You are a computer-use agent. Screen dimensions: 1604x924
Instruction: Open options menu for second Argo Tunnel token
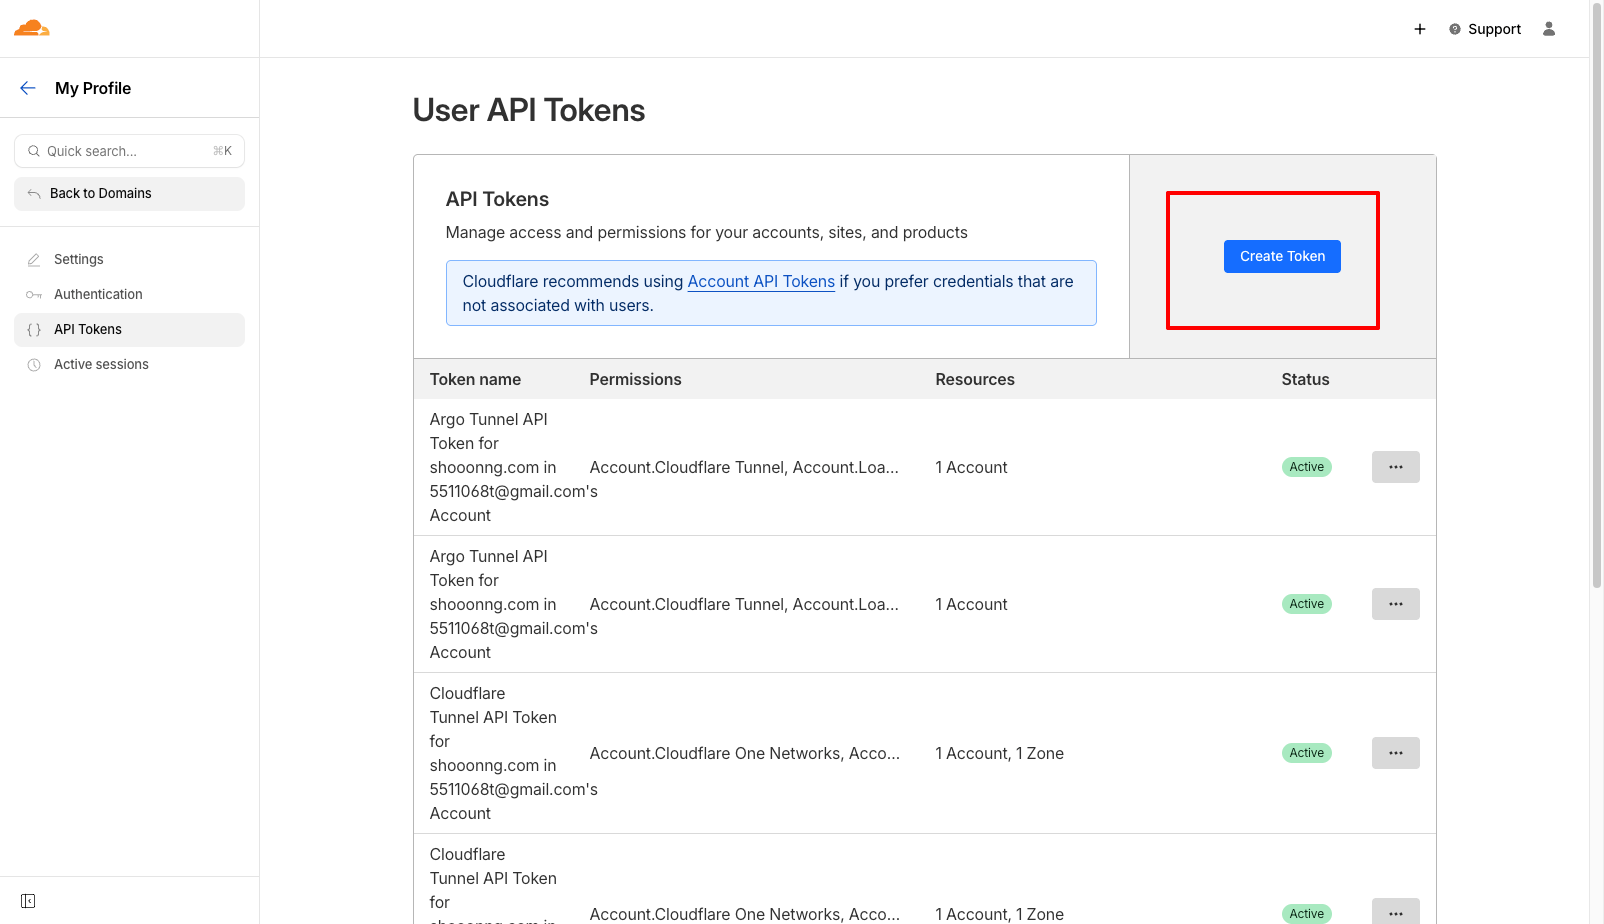click(x=1395, y=604)
